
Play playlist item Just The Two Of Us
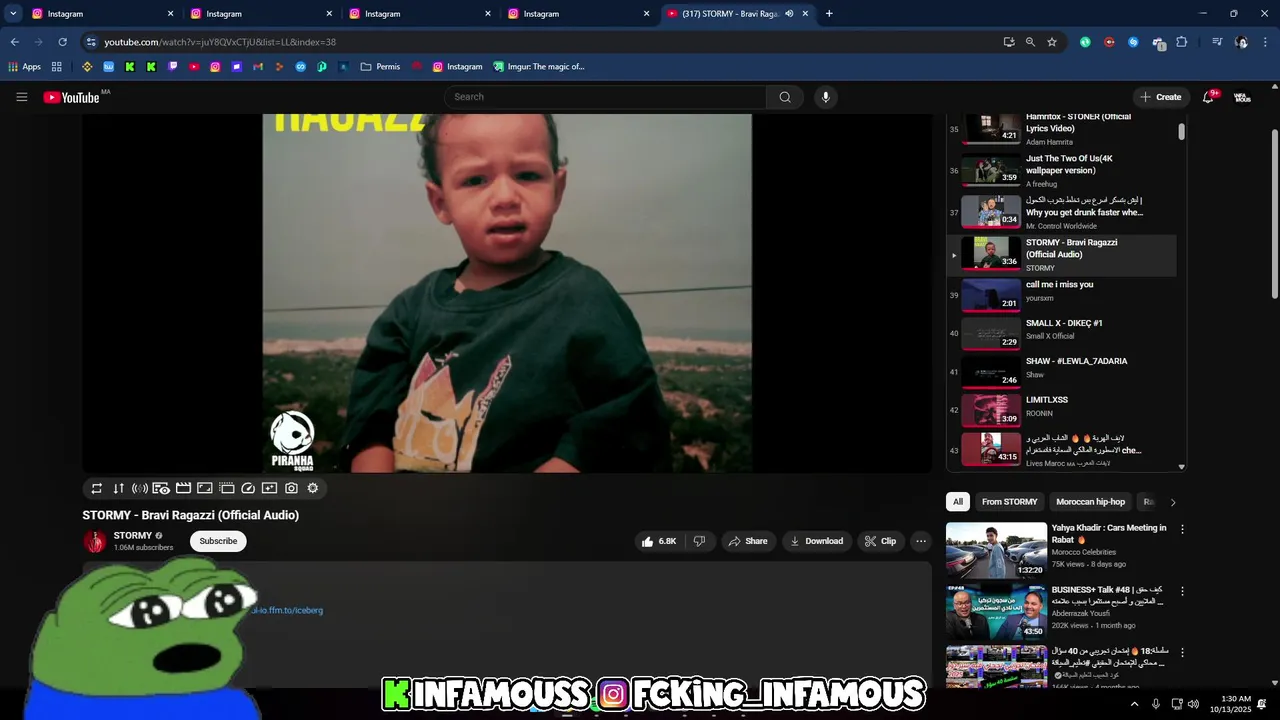pos(1061,170)
